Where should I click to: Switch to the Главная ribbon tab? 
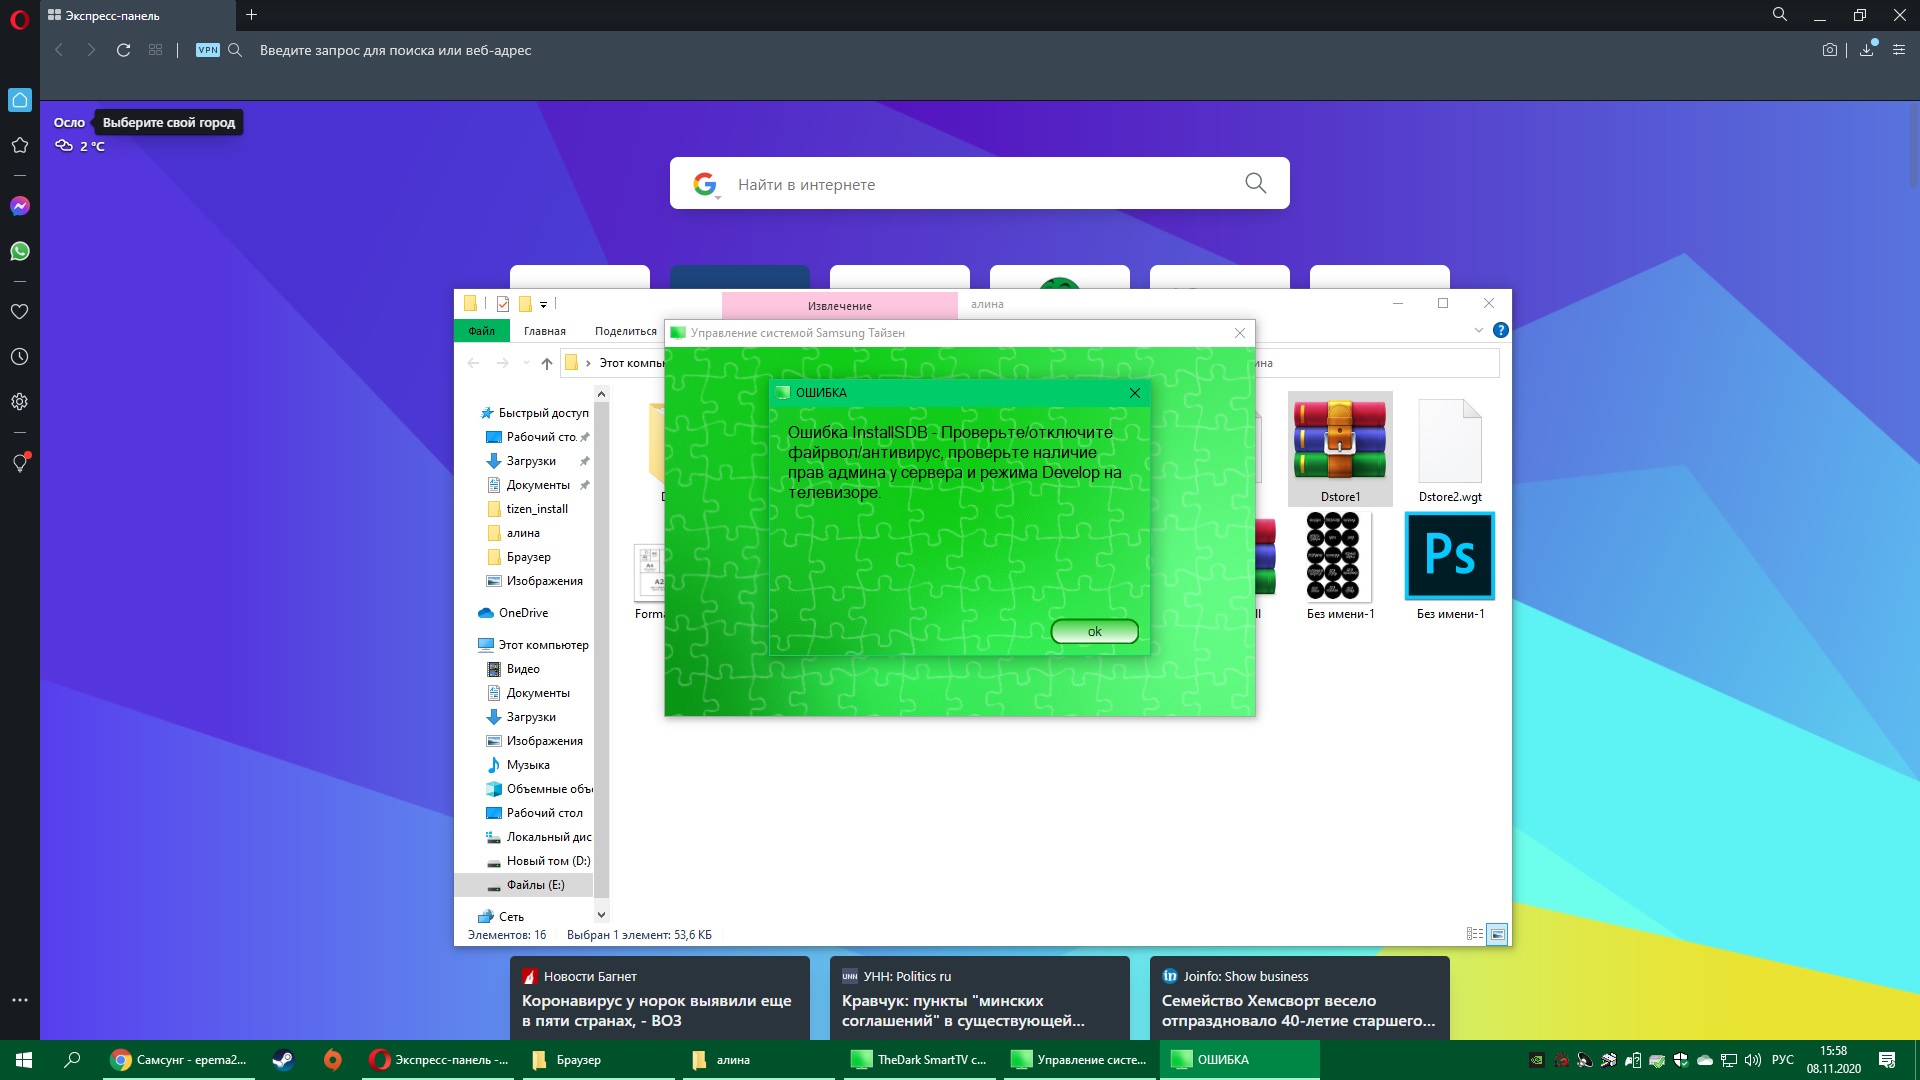coord(544,331)
